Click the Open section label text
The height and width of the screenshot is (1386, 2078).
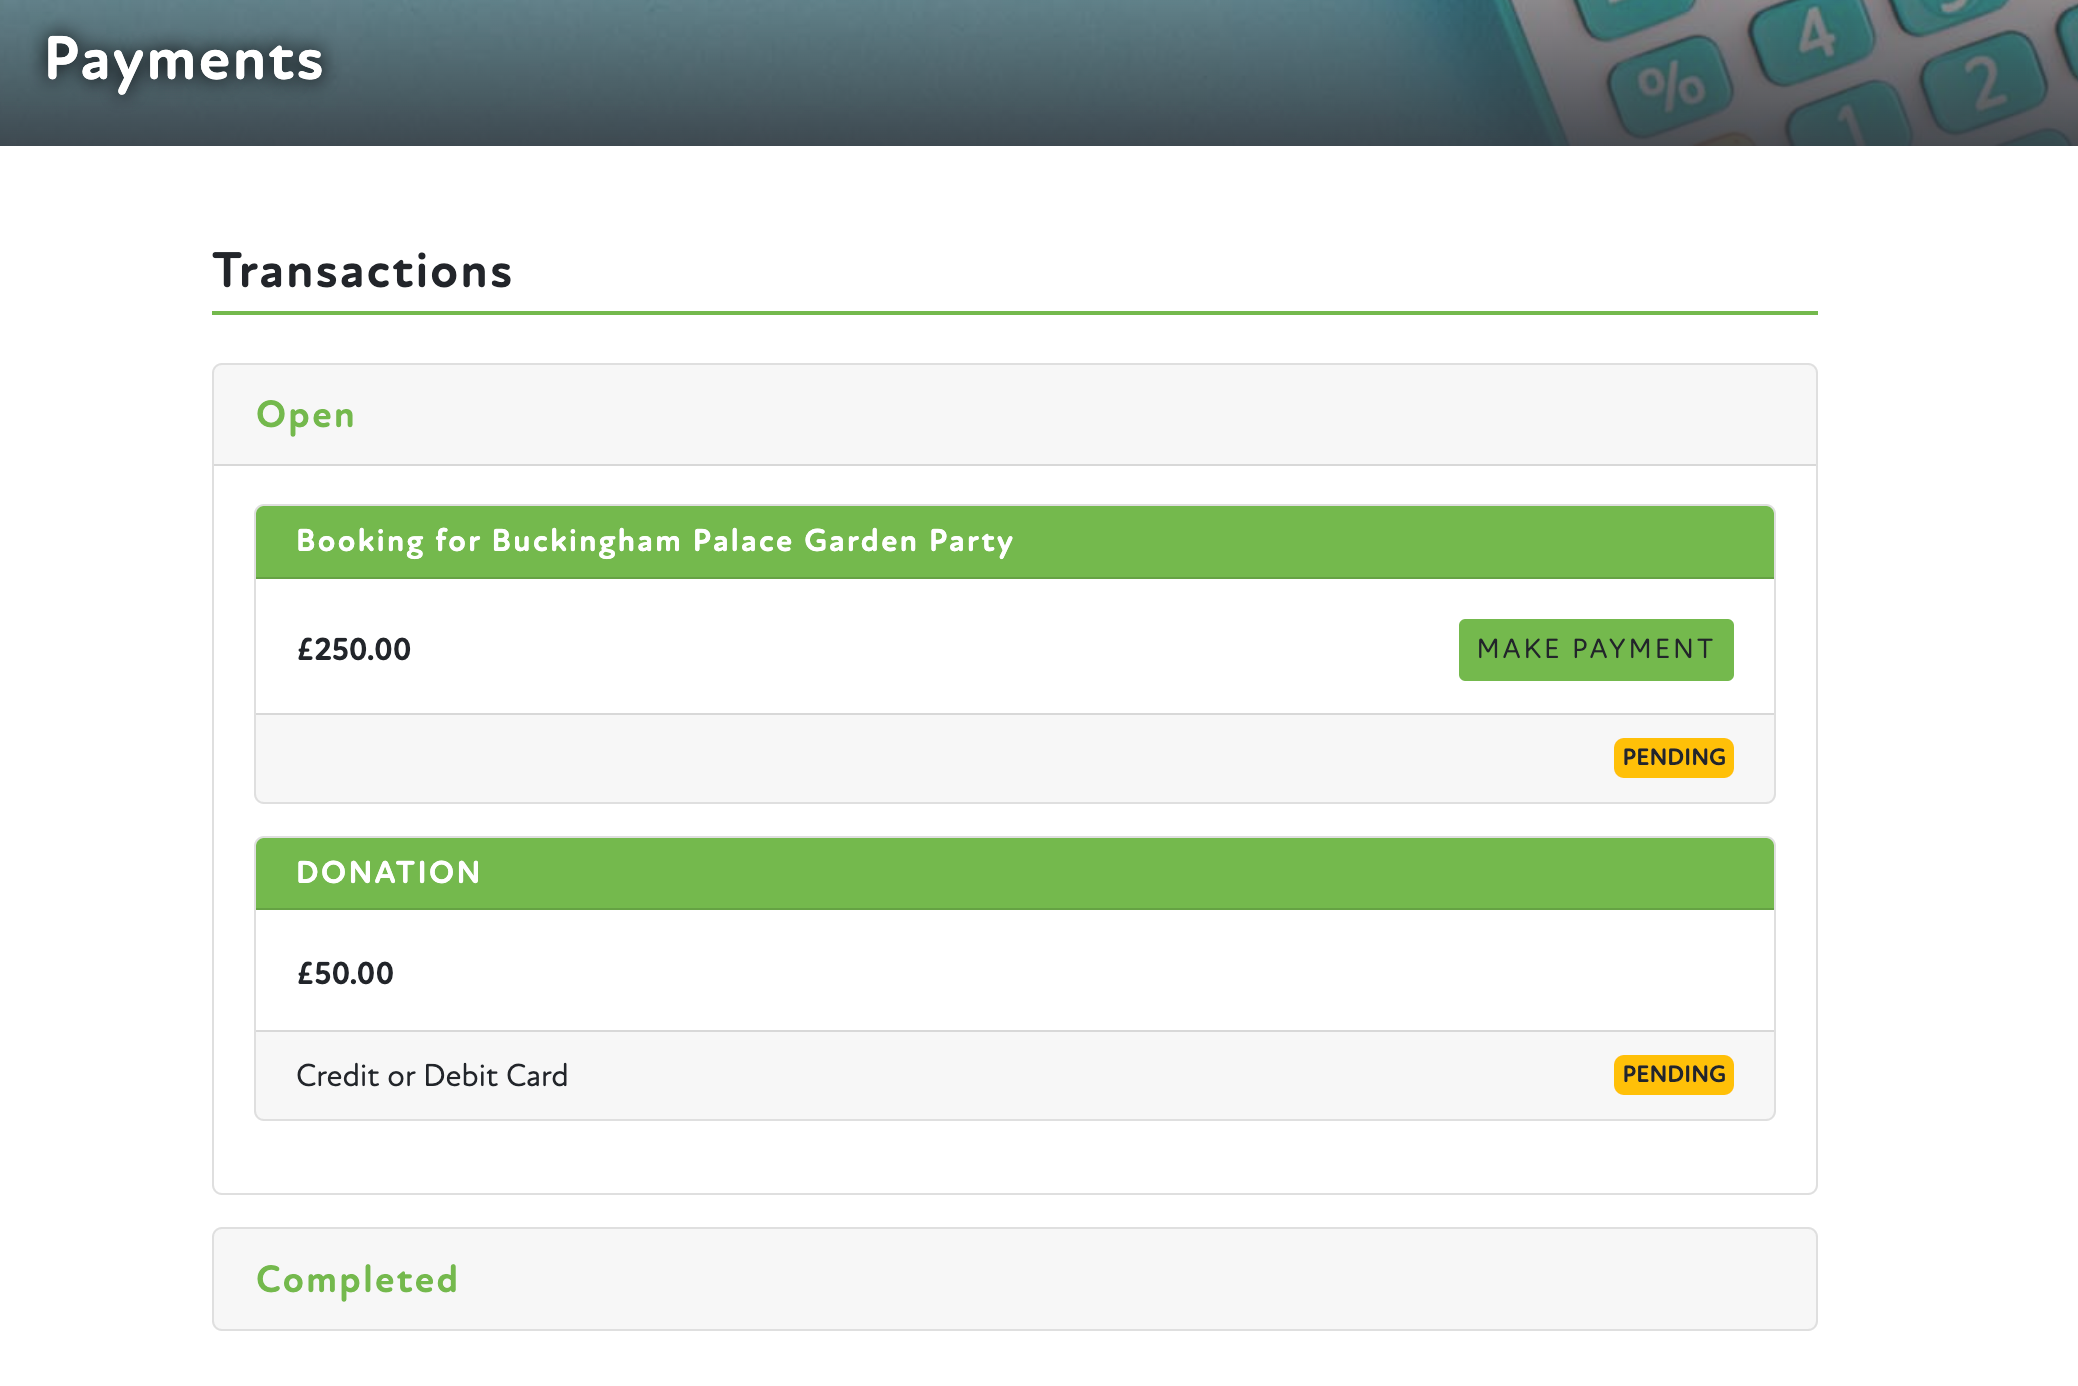305,415
